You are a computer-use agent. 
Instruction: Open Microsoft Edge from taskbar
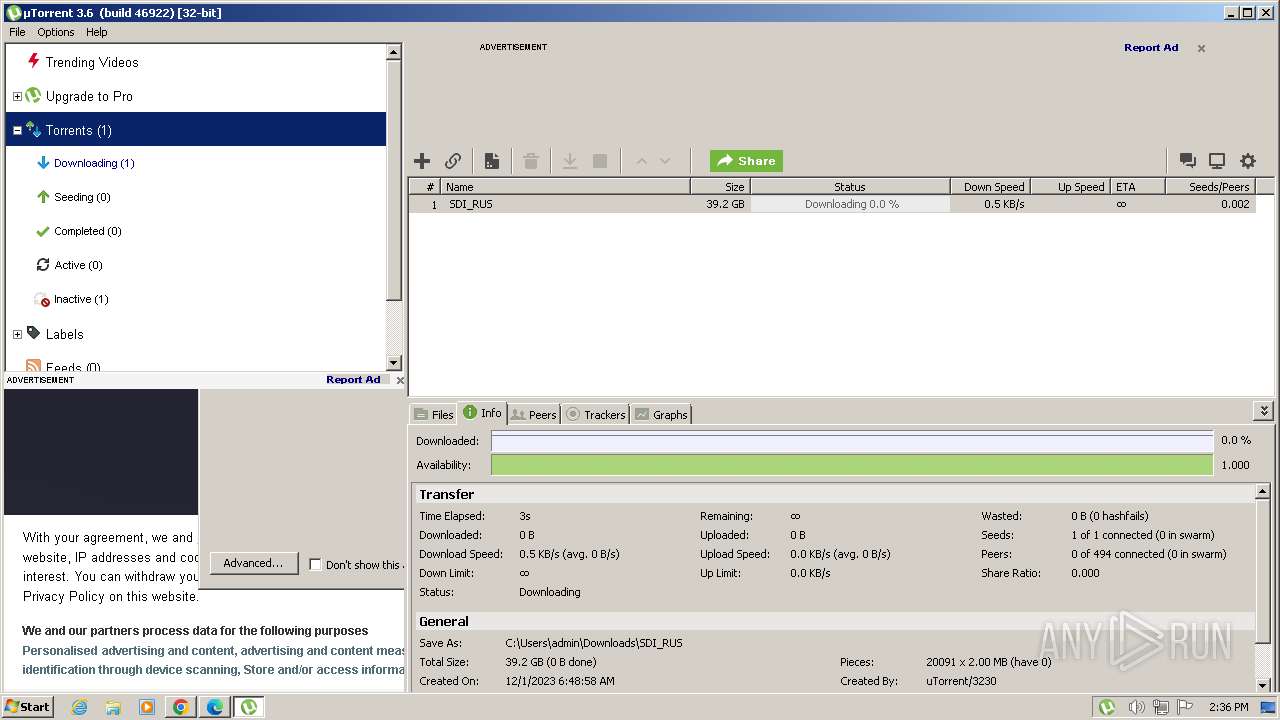pyautogui.click(x=215, y=707)
